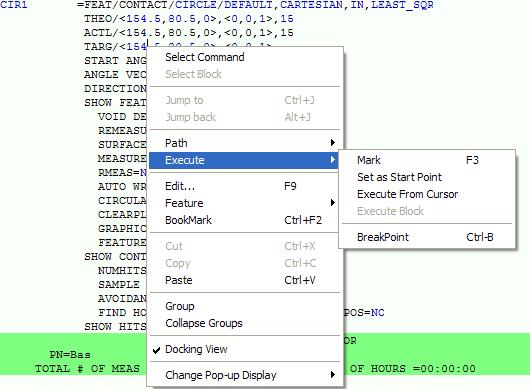Image resolution: width=530 pixels, height=389 pixels.
Task: Choose Mark in the Execute submenu
Action: point(427,160)
